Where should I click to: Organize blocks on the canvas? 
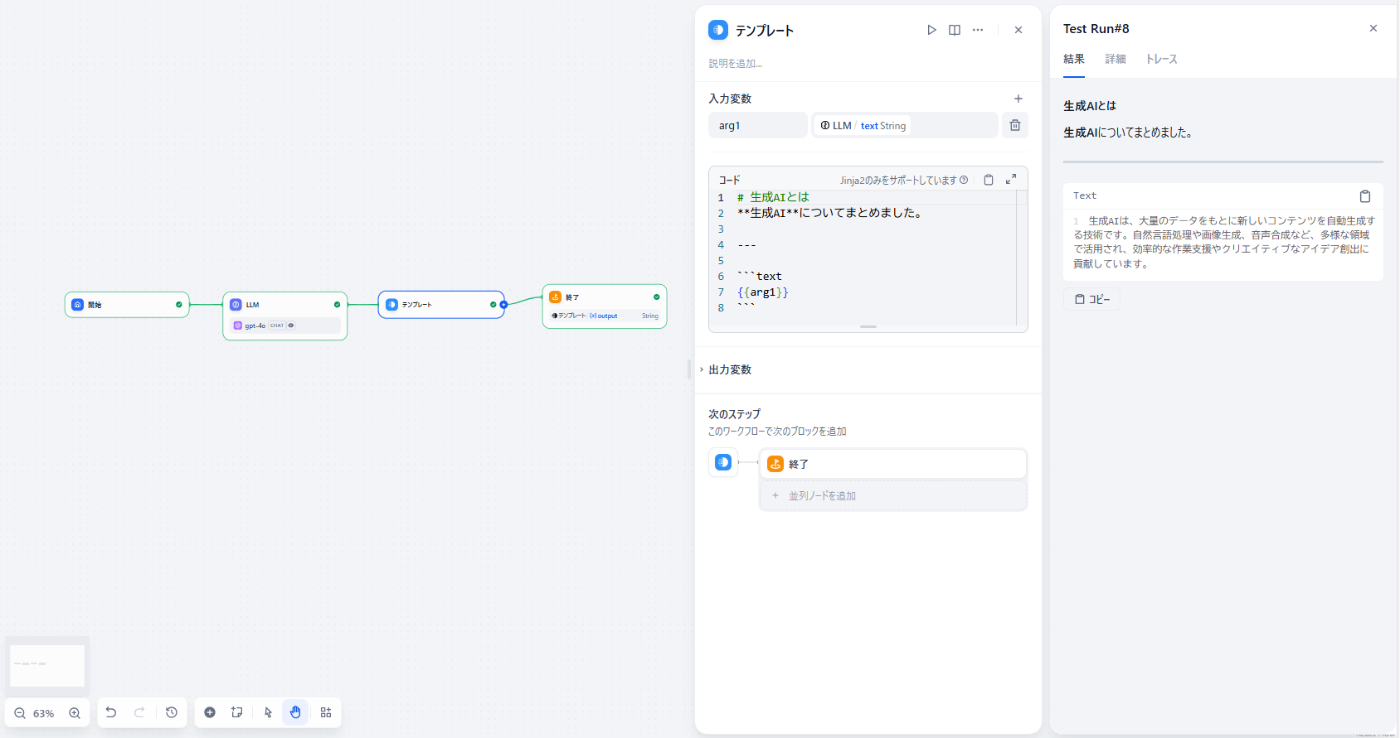[x=326, y=712]
